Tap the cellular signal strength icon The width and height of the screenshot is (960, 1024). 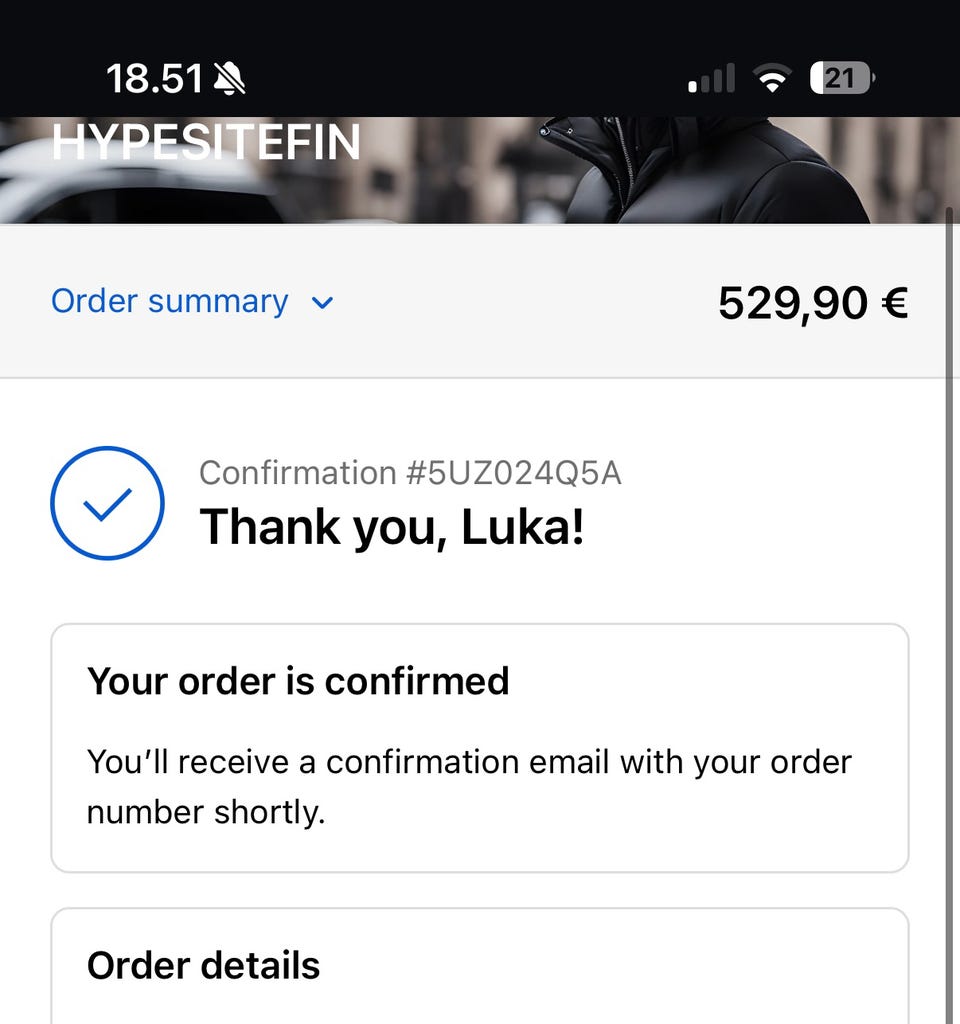click(x=712, y=79)
